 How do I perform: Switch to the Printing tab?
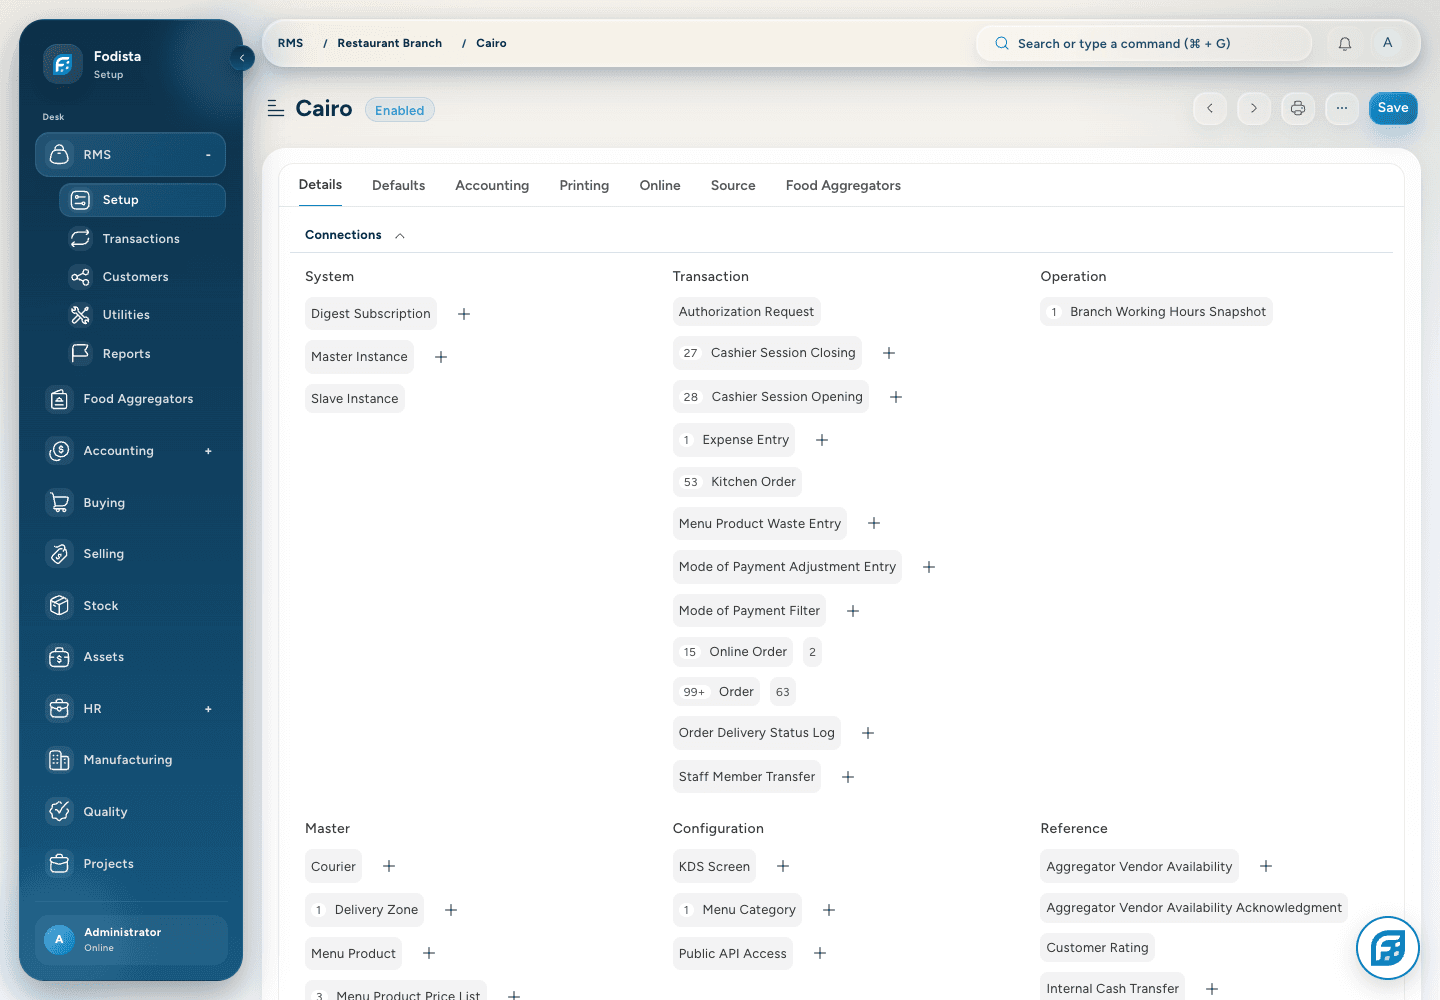[x=584, y=186]
